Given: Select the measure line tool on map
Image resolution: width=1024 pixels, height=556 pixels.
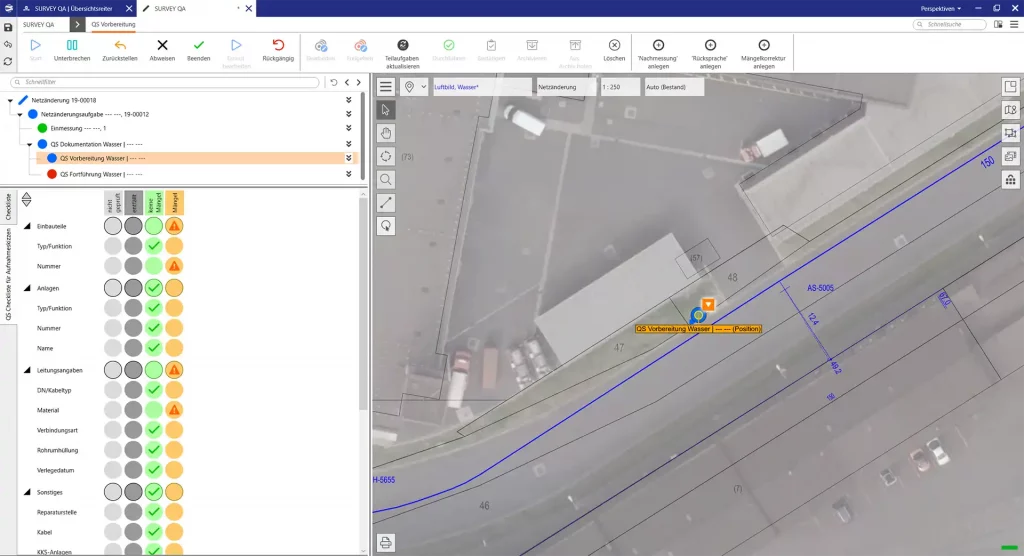Looking at the screenshot, I should [x=386, y=202].
